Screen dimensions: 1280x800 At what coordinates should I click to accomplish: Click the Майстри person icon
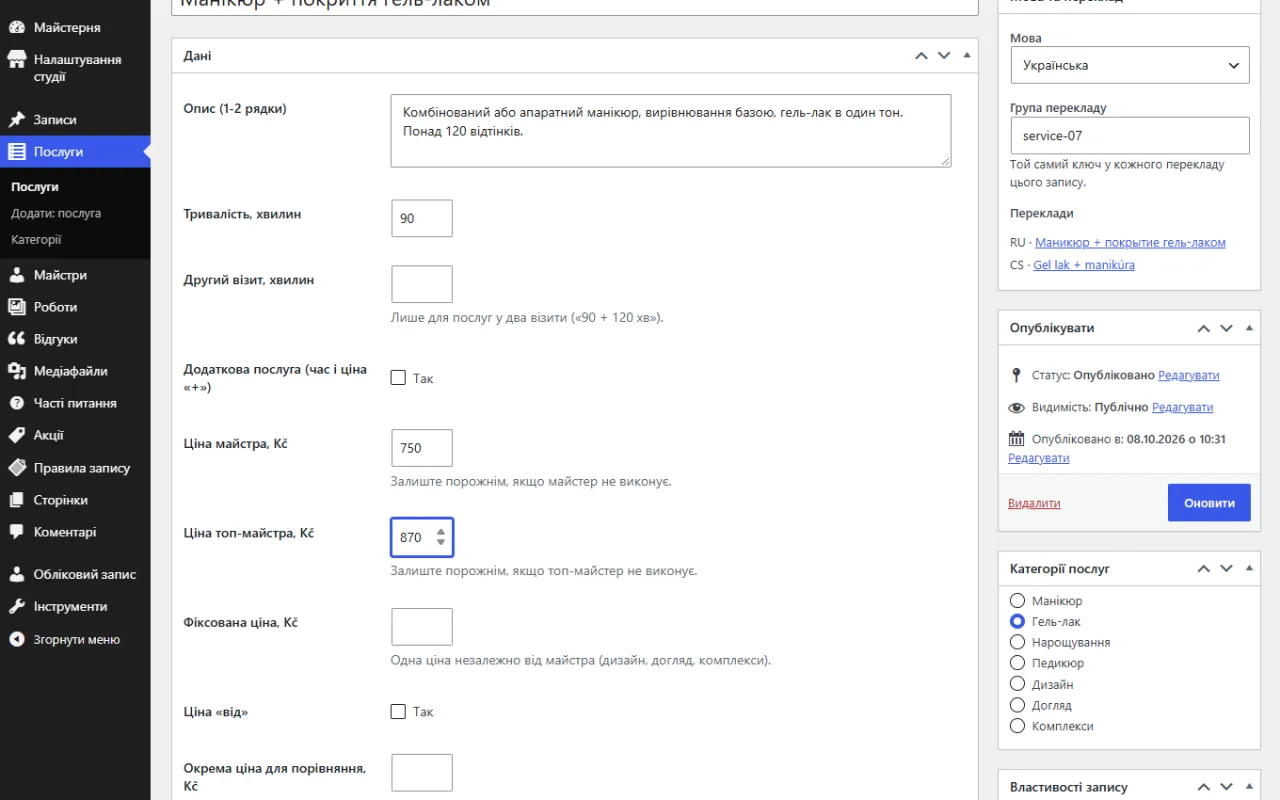click(17, 275)
